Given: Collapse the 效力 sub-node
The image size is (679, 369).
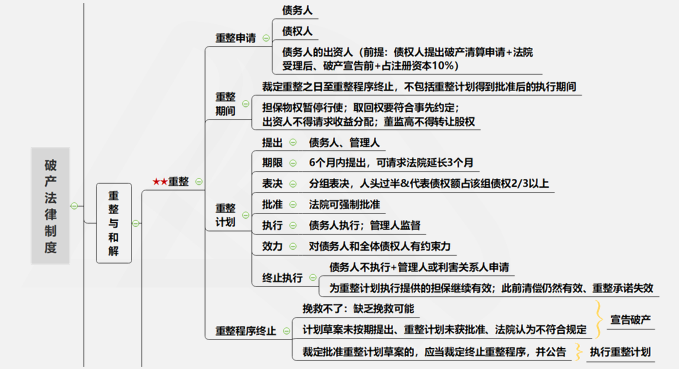Looking at the screenshot, I should click(x=293, y=246).
